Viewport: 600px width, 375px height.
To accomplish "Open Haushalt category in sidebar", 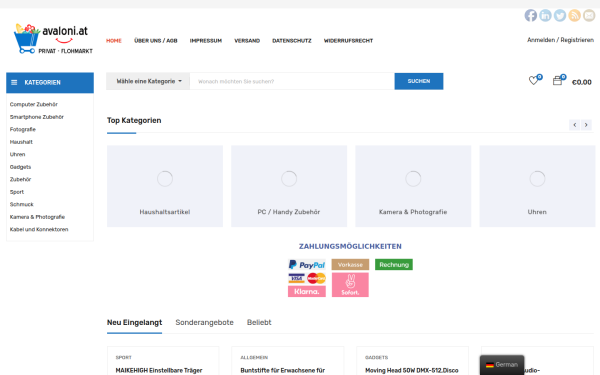I will pos(21,142).
